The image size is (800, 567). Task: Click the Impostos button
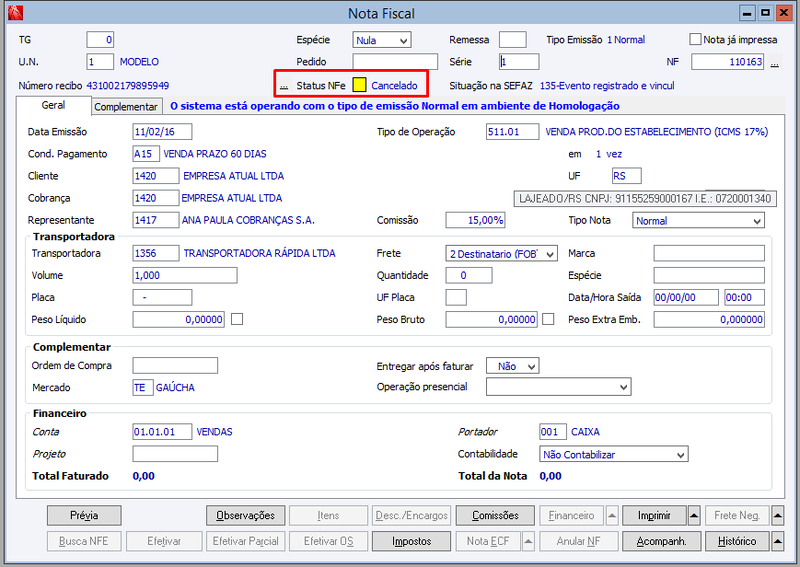pyautogui.click(x=411, y=541)
